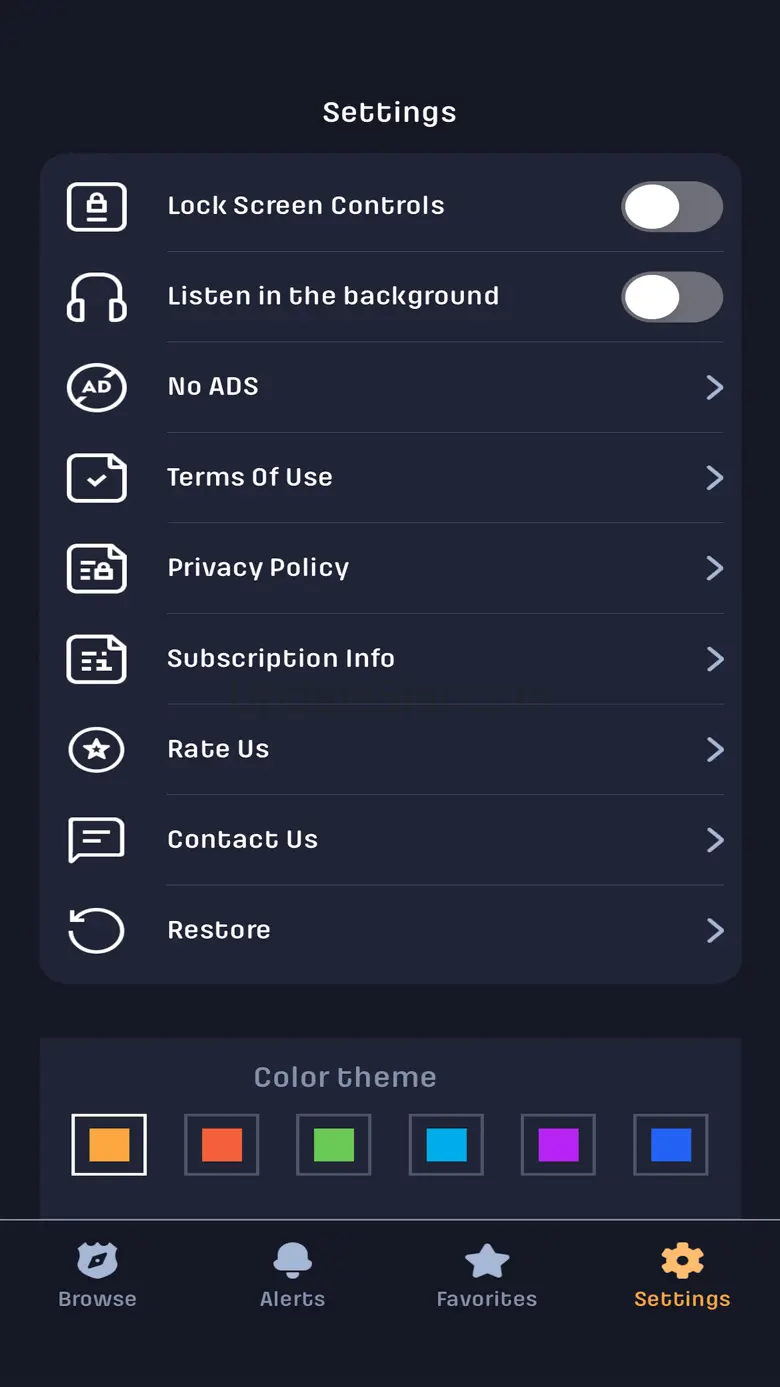
Task: Switch to the Browse tab
Action: click(x=97, y=1275)
